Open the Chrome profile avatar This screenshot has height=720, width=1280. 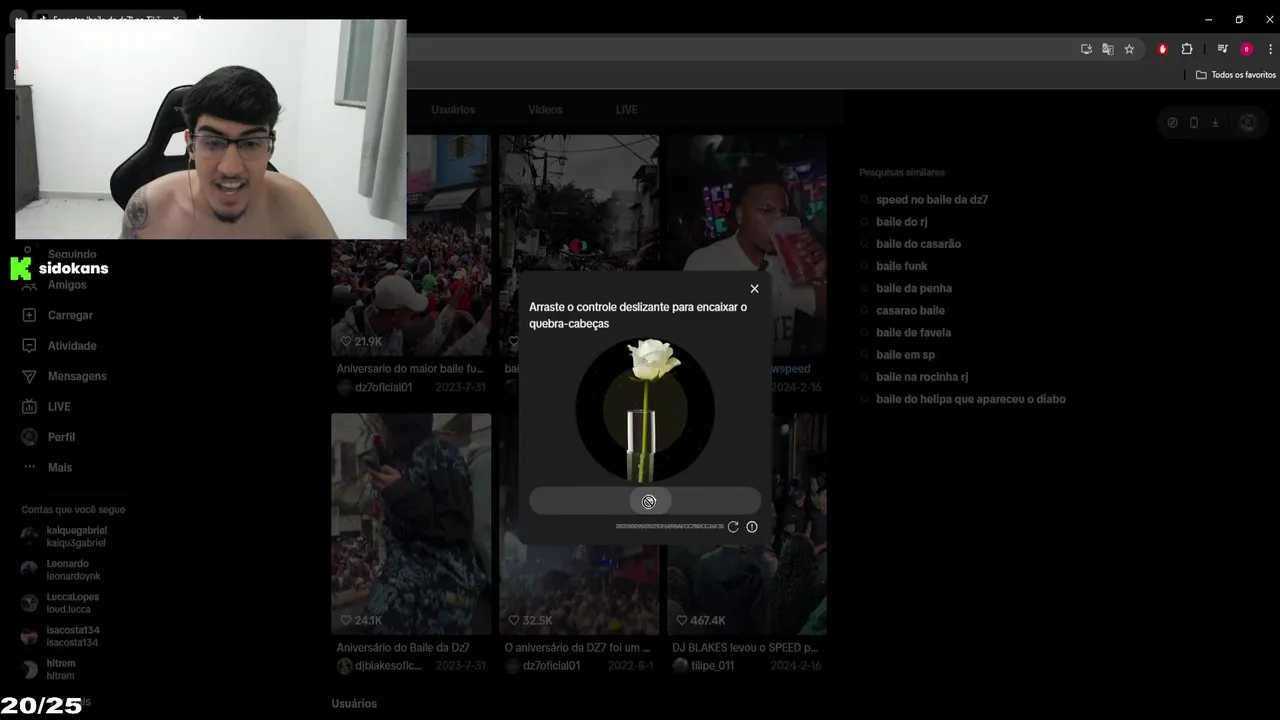(x=1246, y=49)
